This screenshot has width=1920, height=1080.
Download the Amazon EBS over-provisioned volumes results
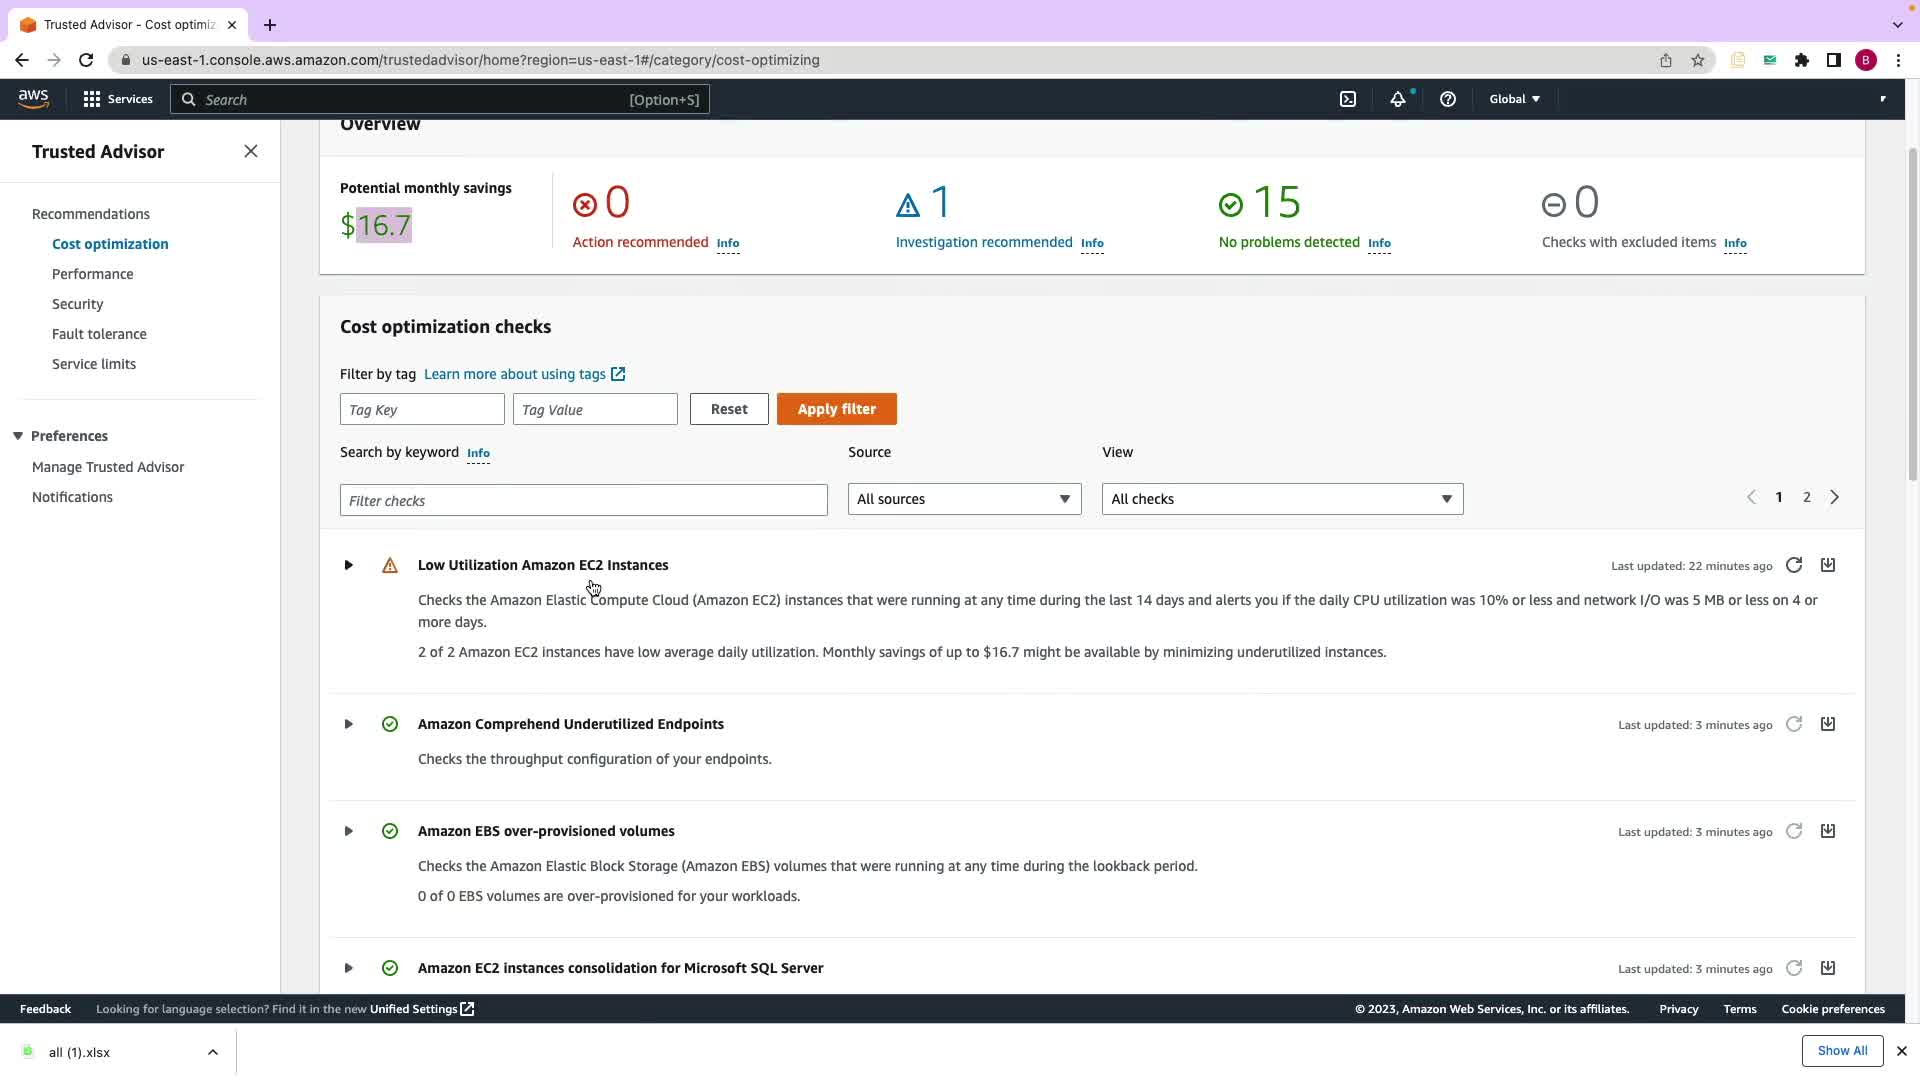click(1828, 831)
